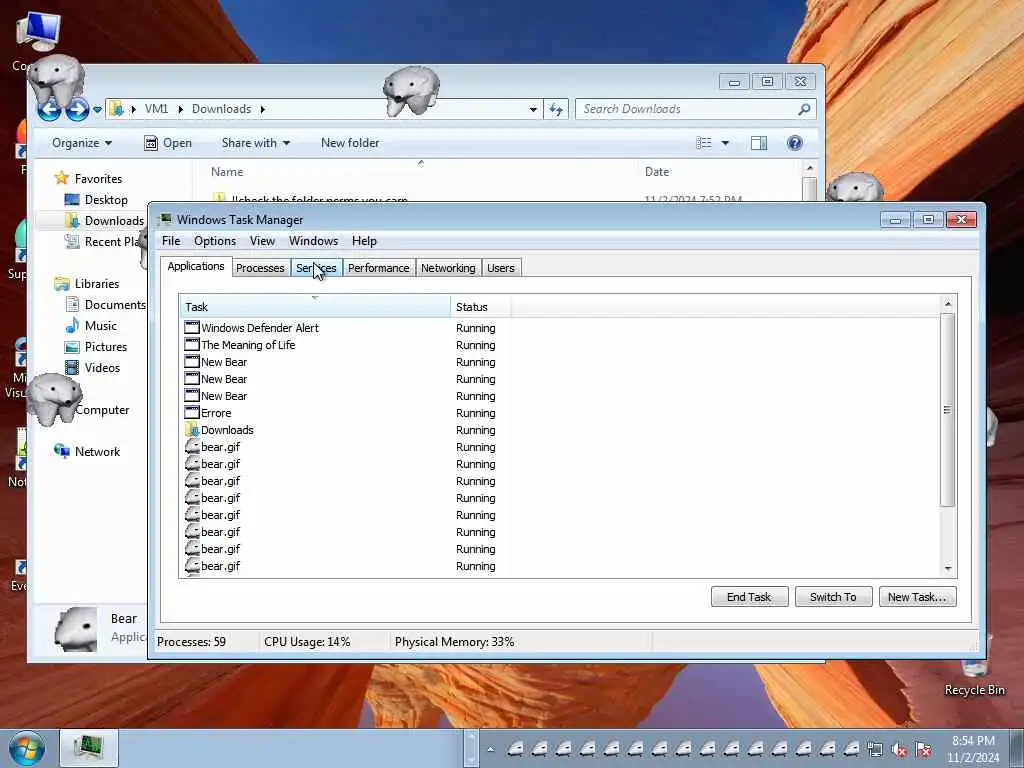The image size is (1024, 768).
Task: Click the New Task... button
Action: [917, 597]
